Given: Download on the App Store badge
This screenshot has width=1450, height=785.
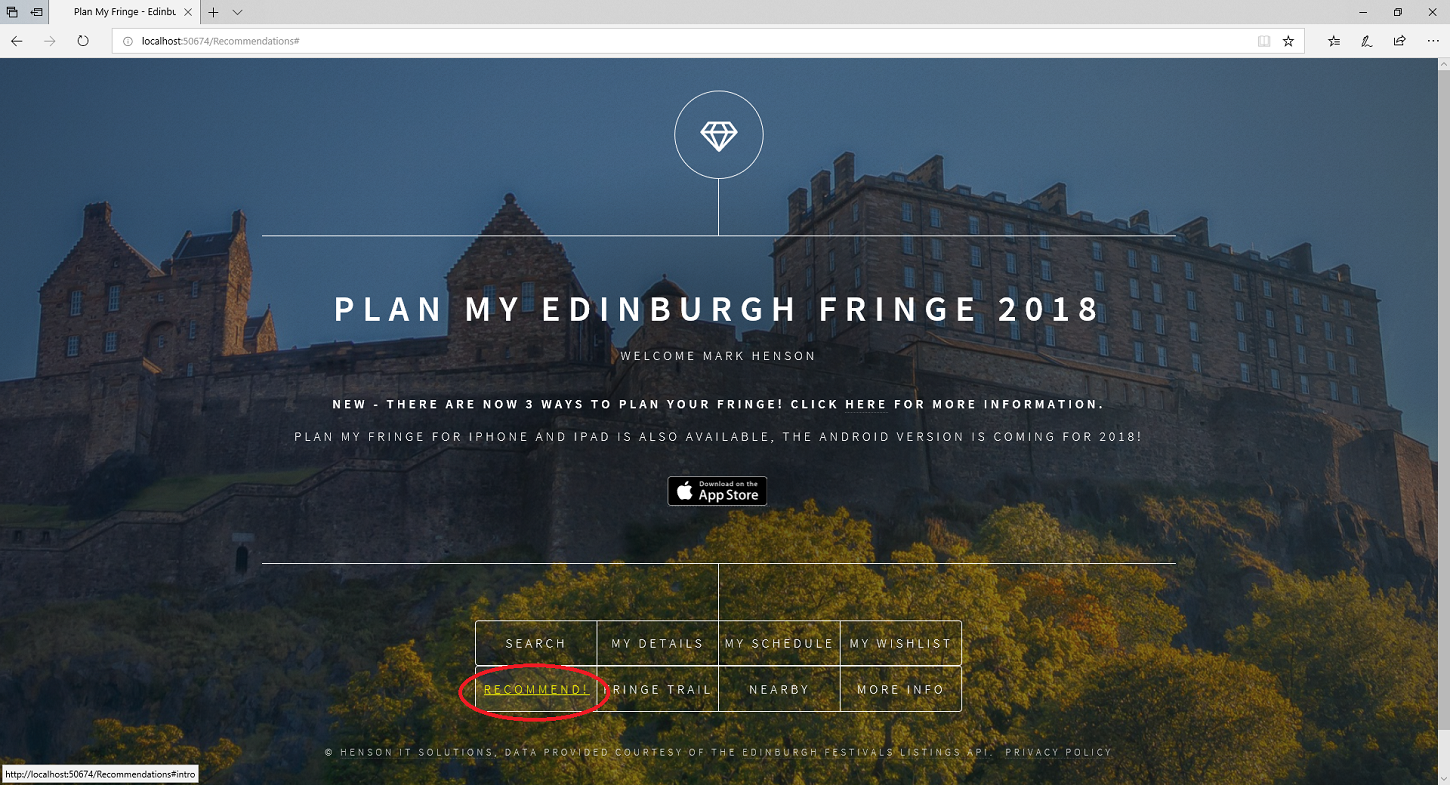Looking at the screenshot, I should point(717,491).
